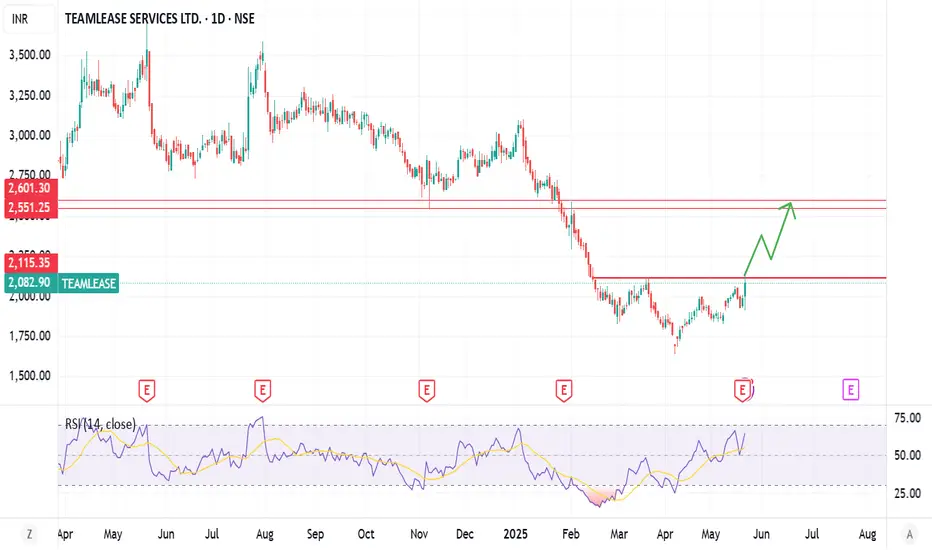The height and width of the screenshot is (550, 932).
Task: Click the Sep label on the time axis
Action: [315, 534]
